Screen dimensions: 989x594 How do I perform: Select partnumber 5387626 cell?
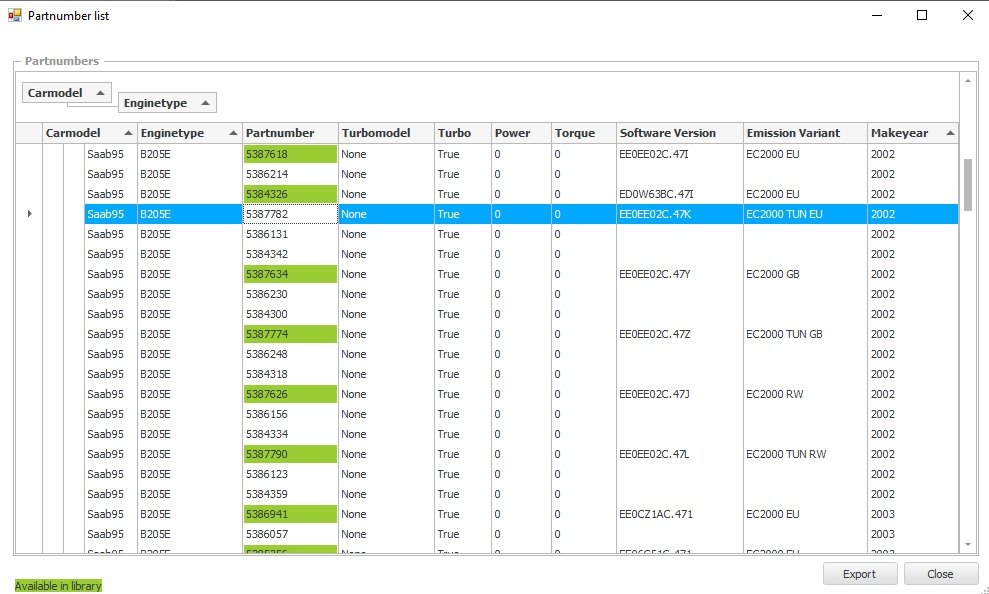tap(290, 394)
